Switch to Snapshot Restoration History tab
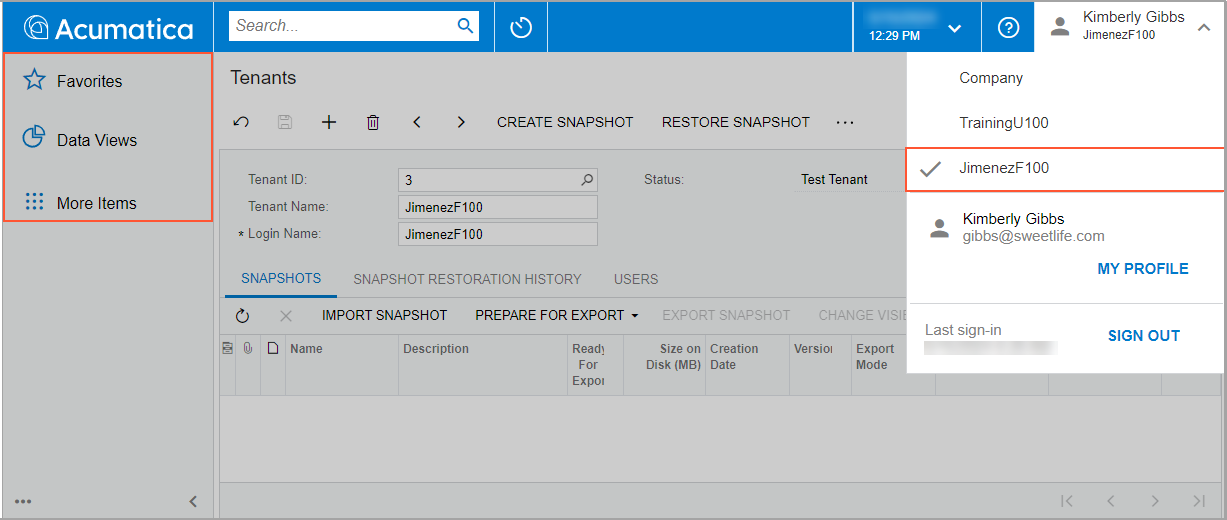1227x520 pixels. (467, 279)
